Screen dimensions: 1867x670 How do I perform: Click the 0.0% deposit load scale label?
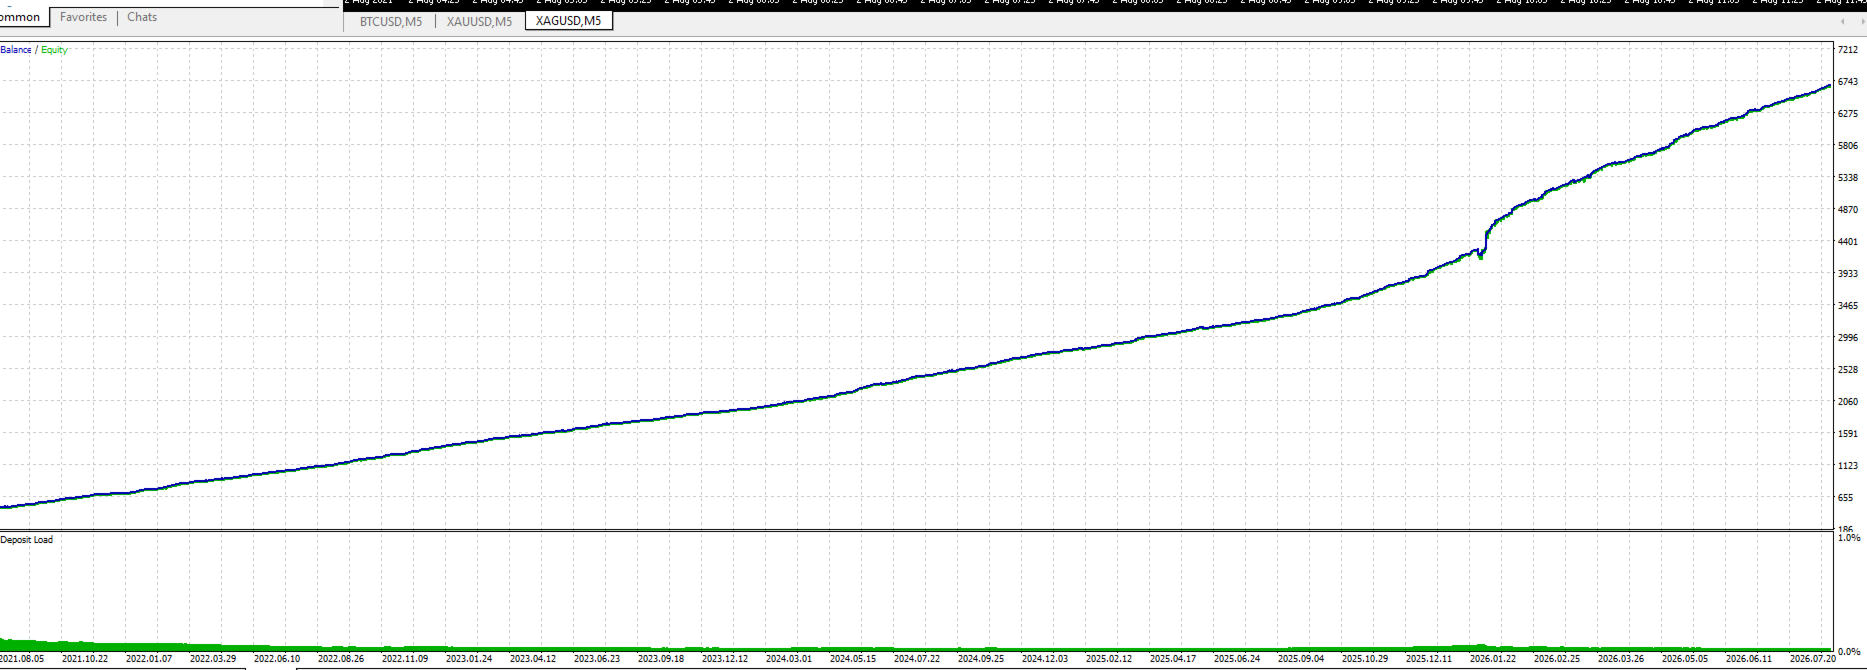coord(1849,652)
